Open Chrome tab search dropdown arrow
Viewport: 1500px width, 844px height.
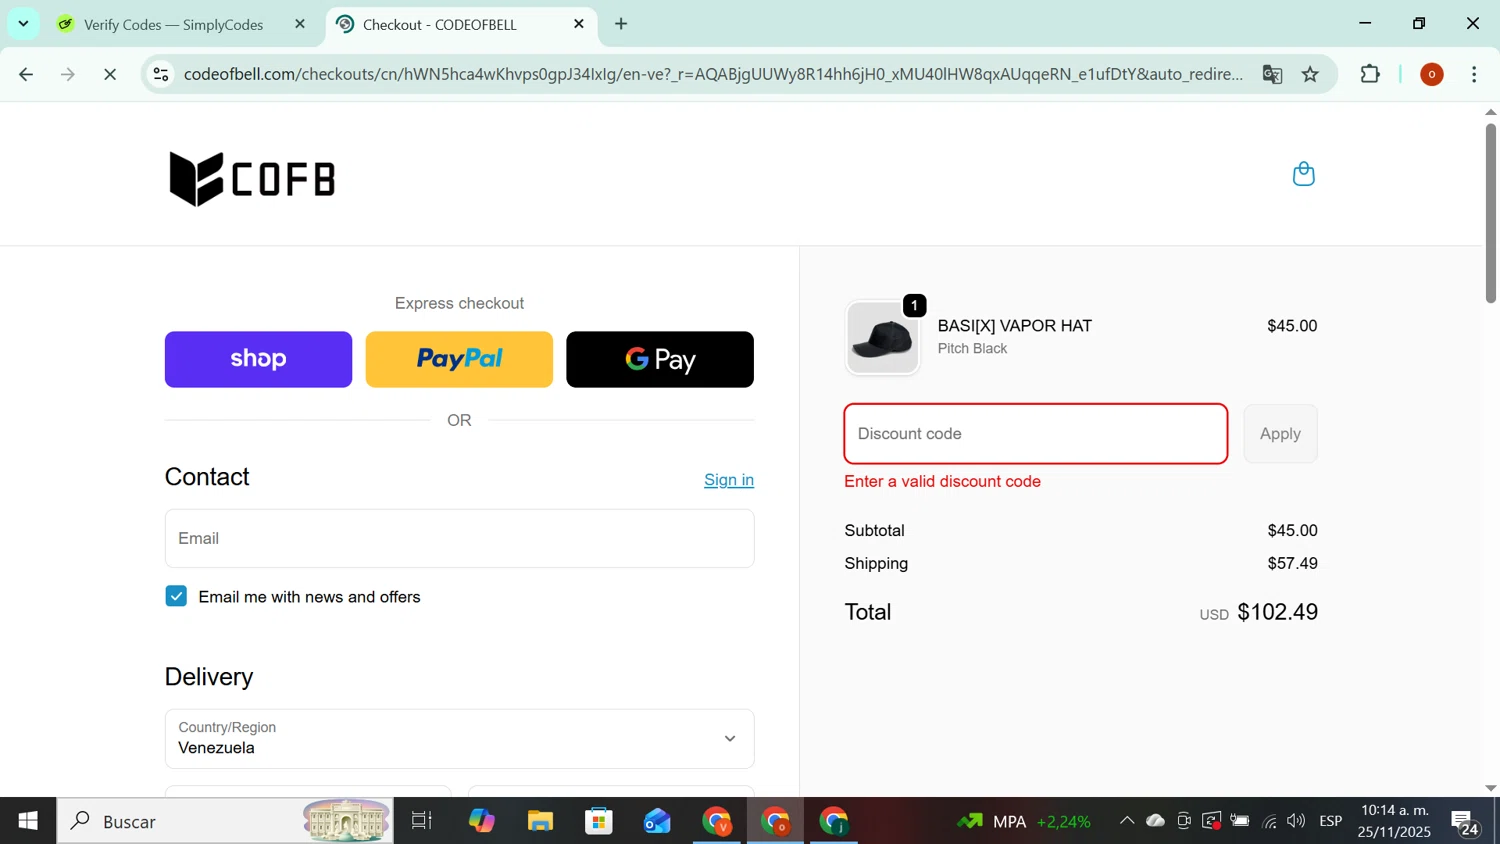[23, 23]
